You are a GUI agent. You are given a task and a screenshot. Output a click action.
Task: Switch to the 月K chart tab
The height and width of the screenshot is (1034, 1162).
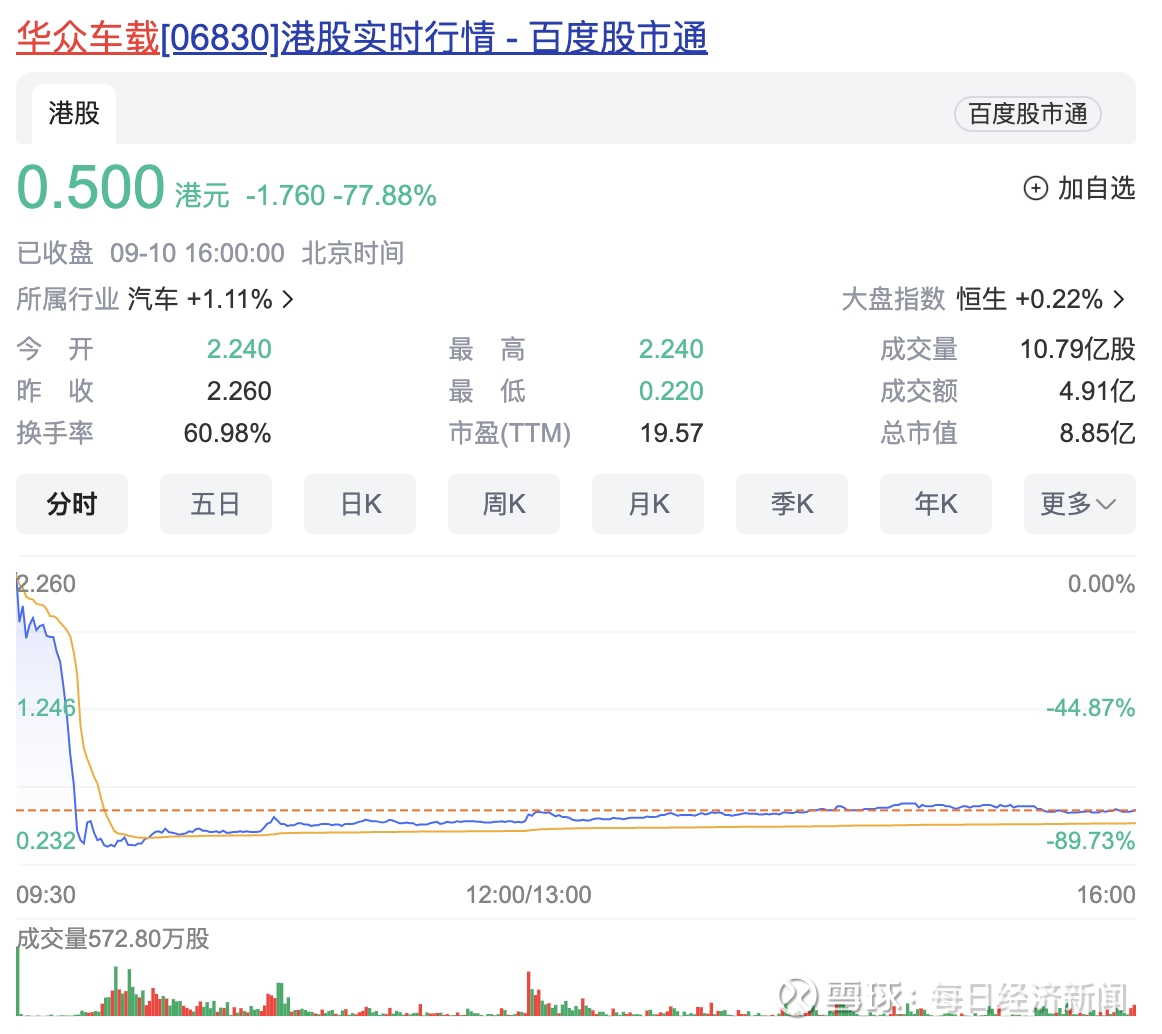coord(648,504)
